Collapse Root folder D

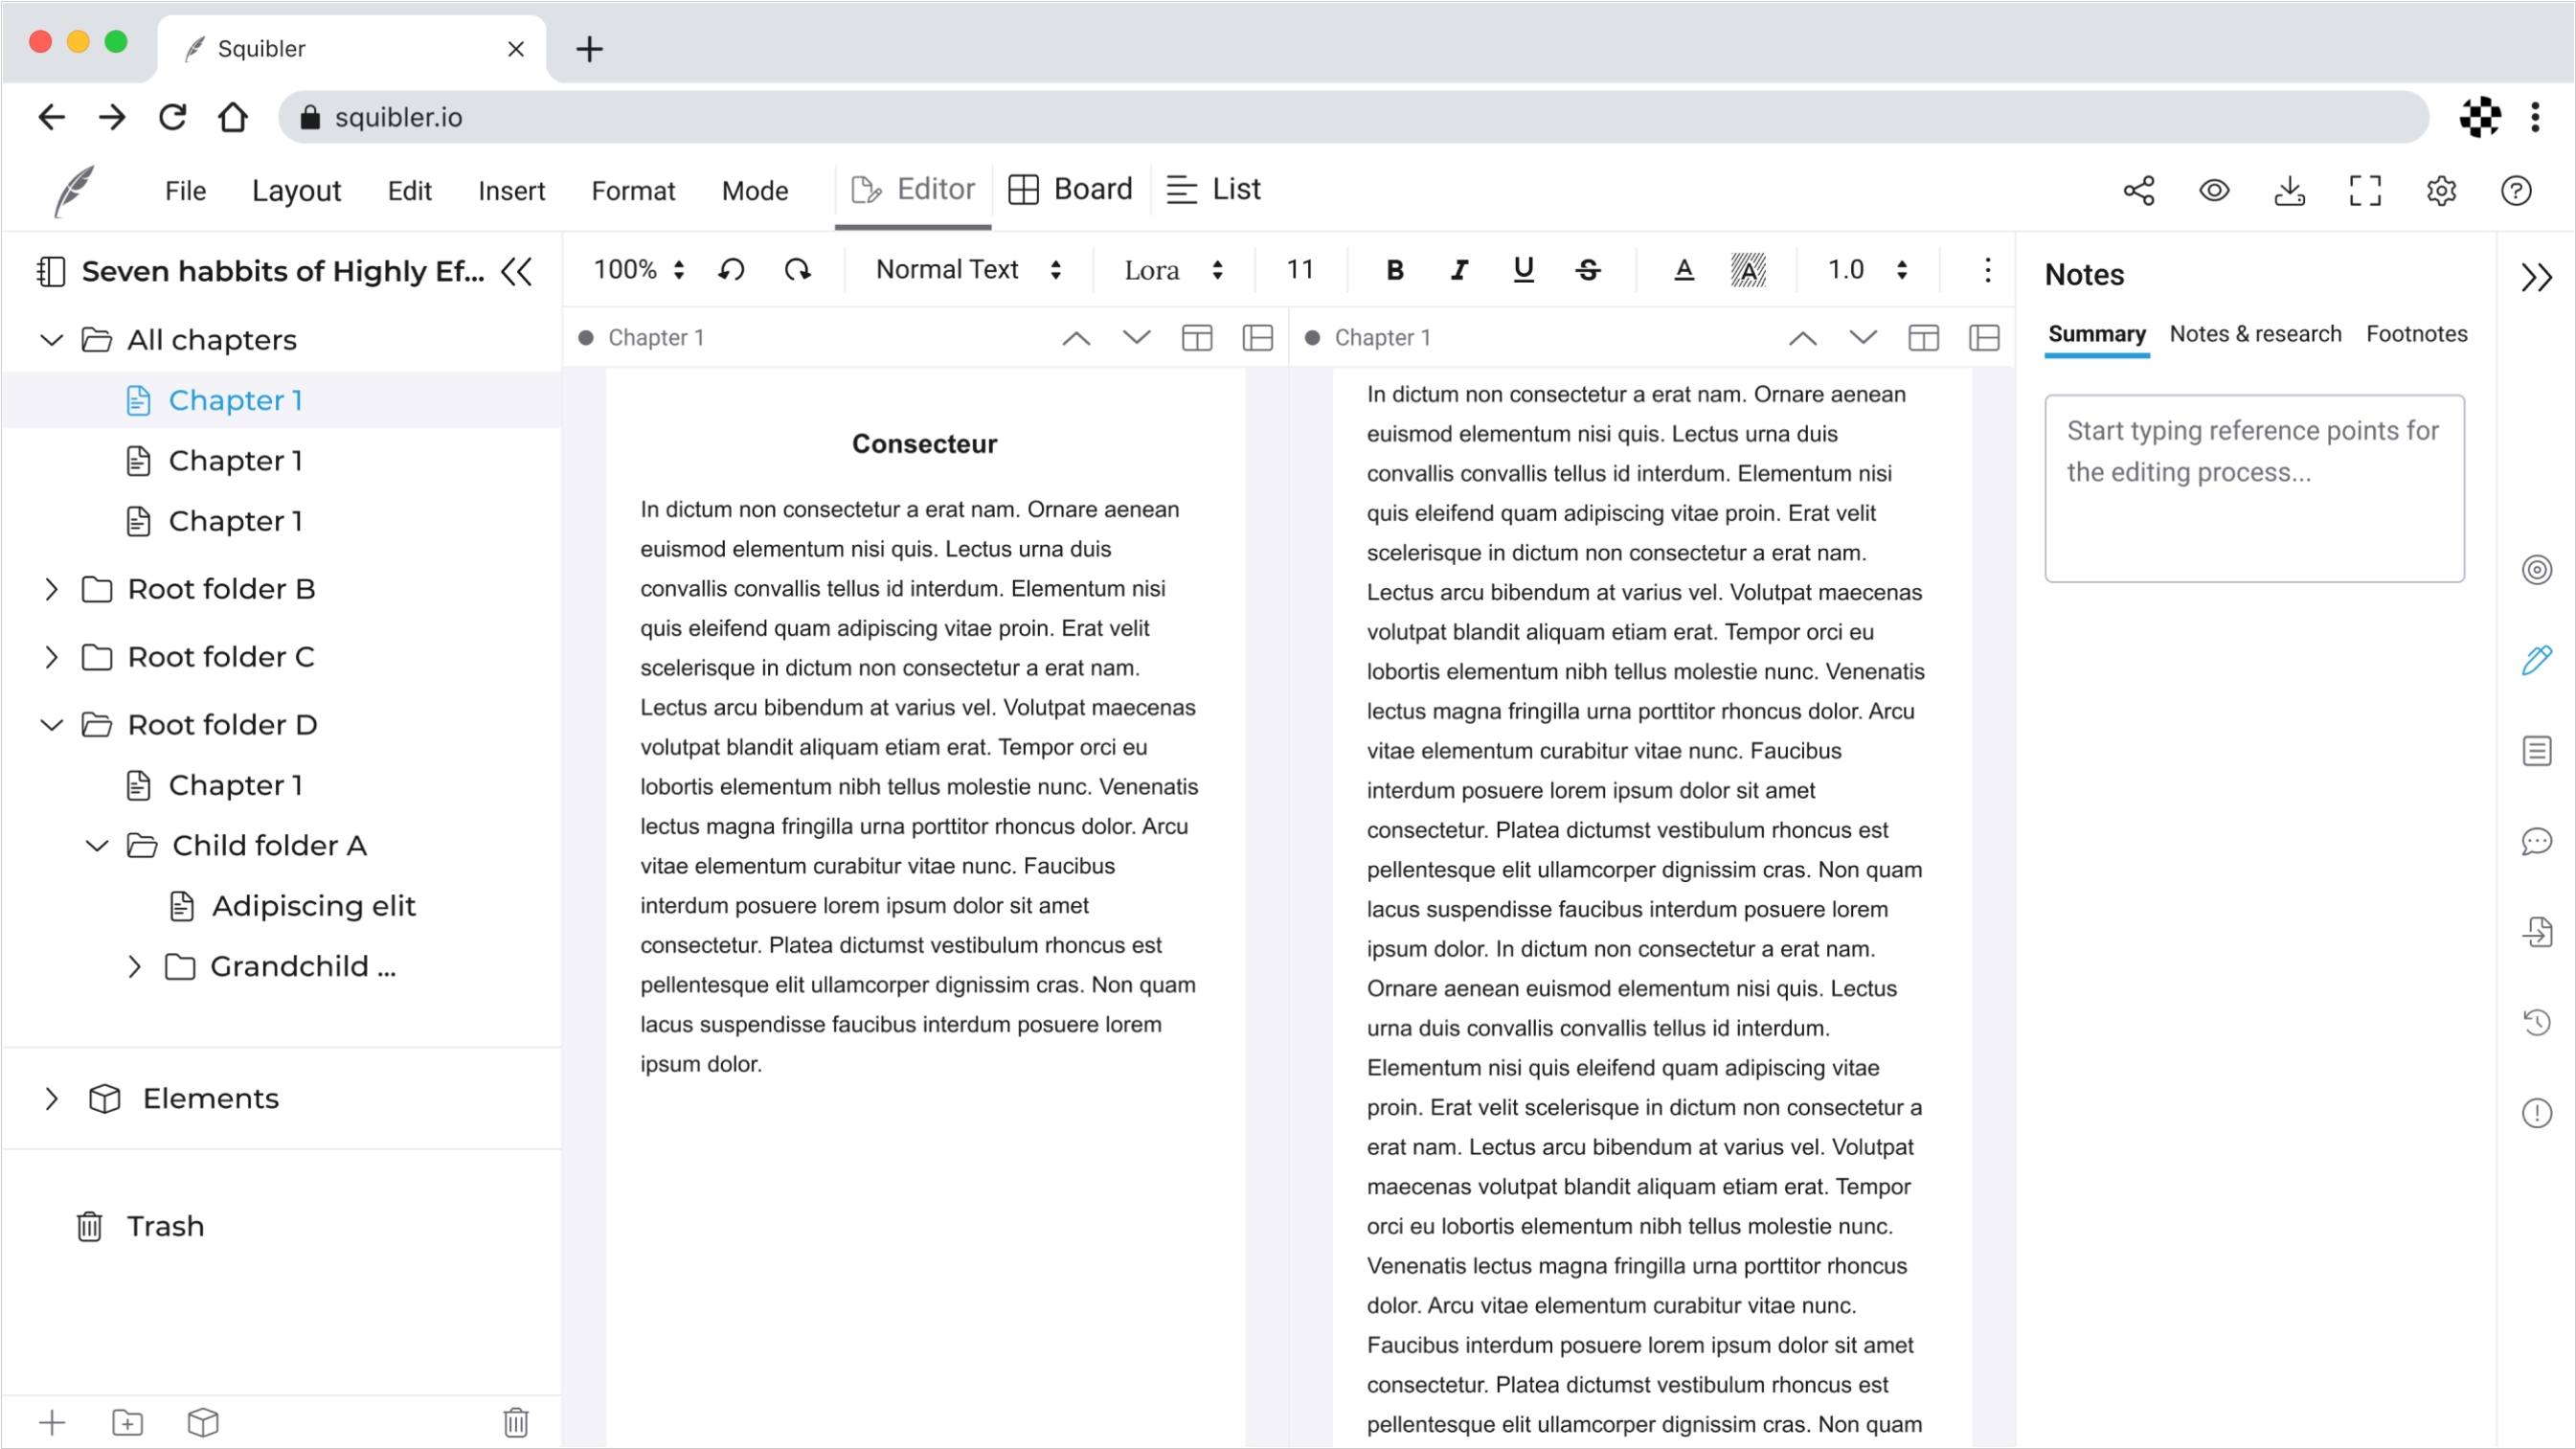point(51,725)
